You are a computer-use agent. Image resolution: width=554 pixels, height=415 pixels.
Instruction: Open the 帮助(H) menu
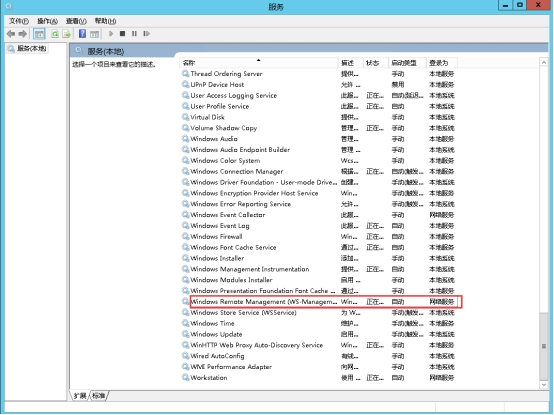click(105, 21)
